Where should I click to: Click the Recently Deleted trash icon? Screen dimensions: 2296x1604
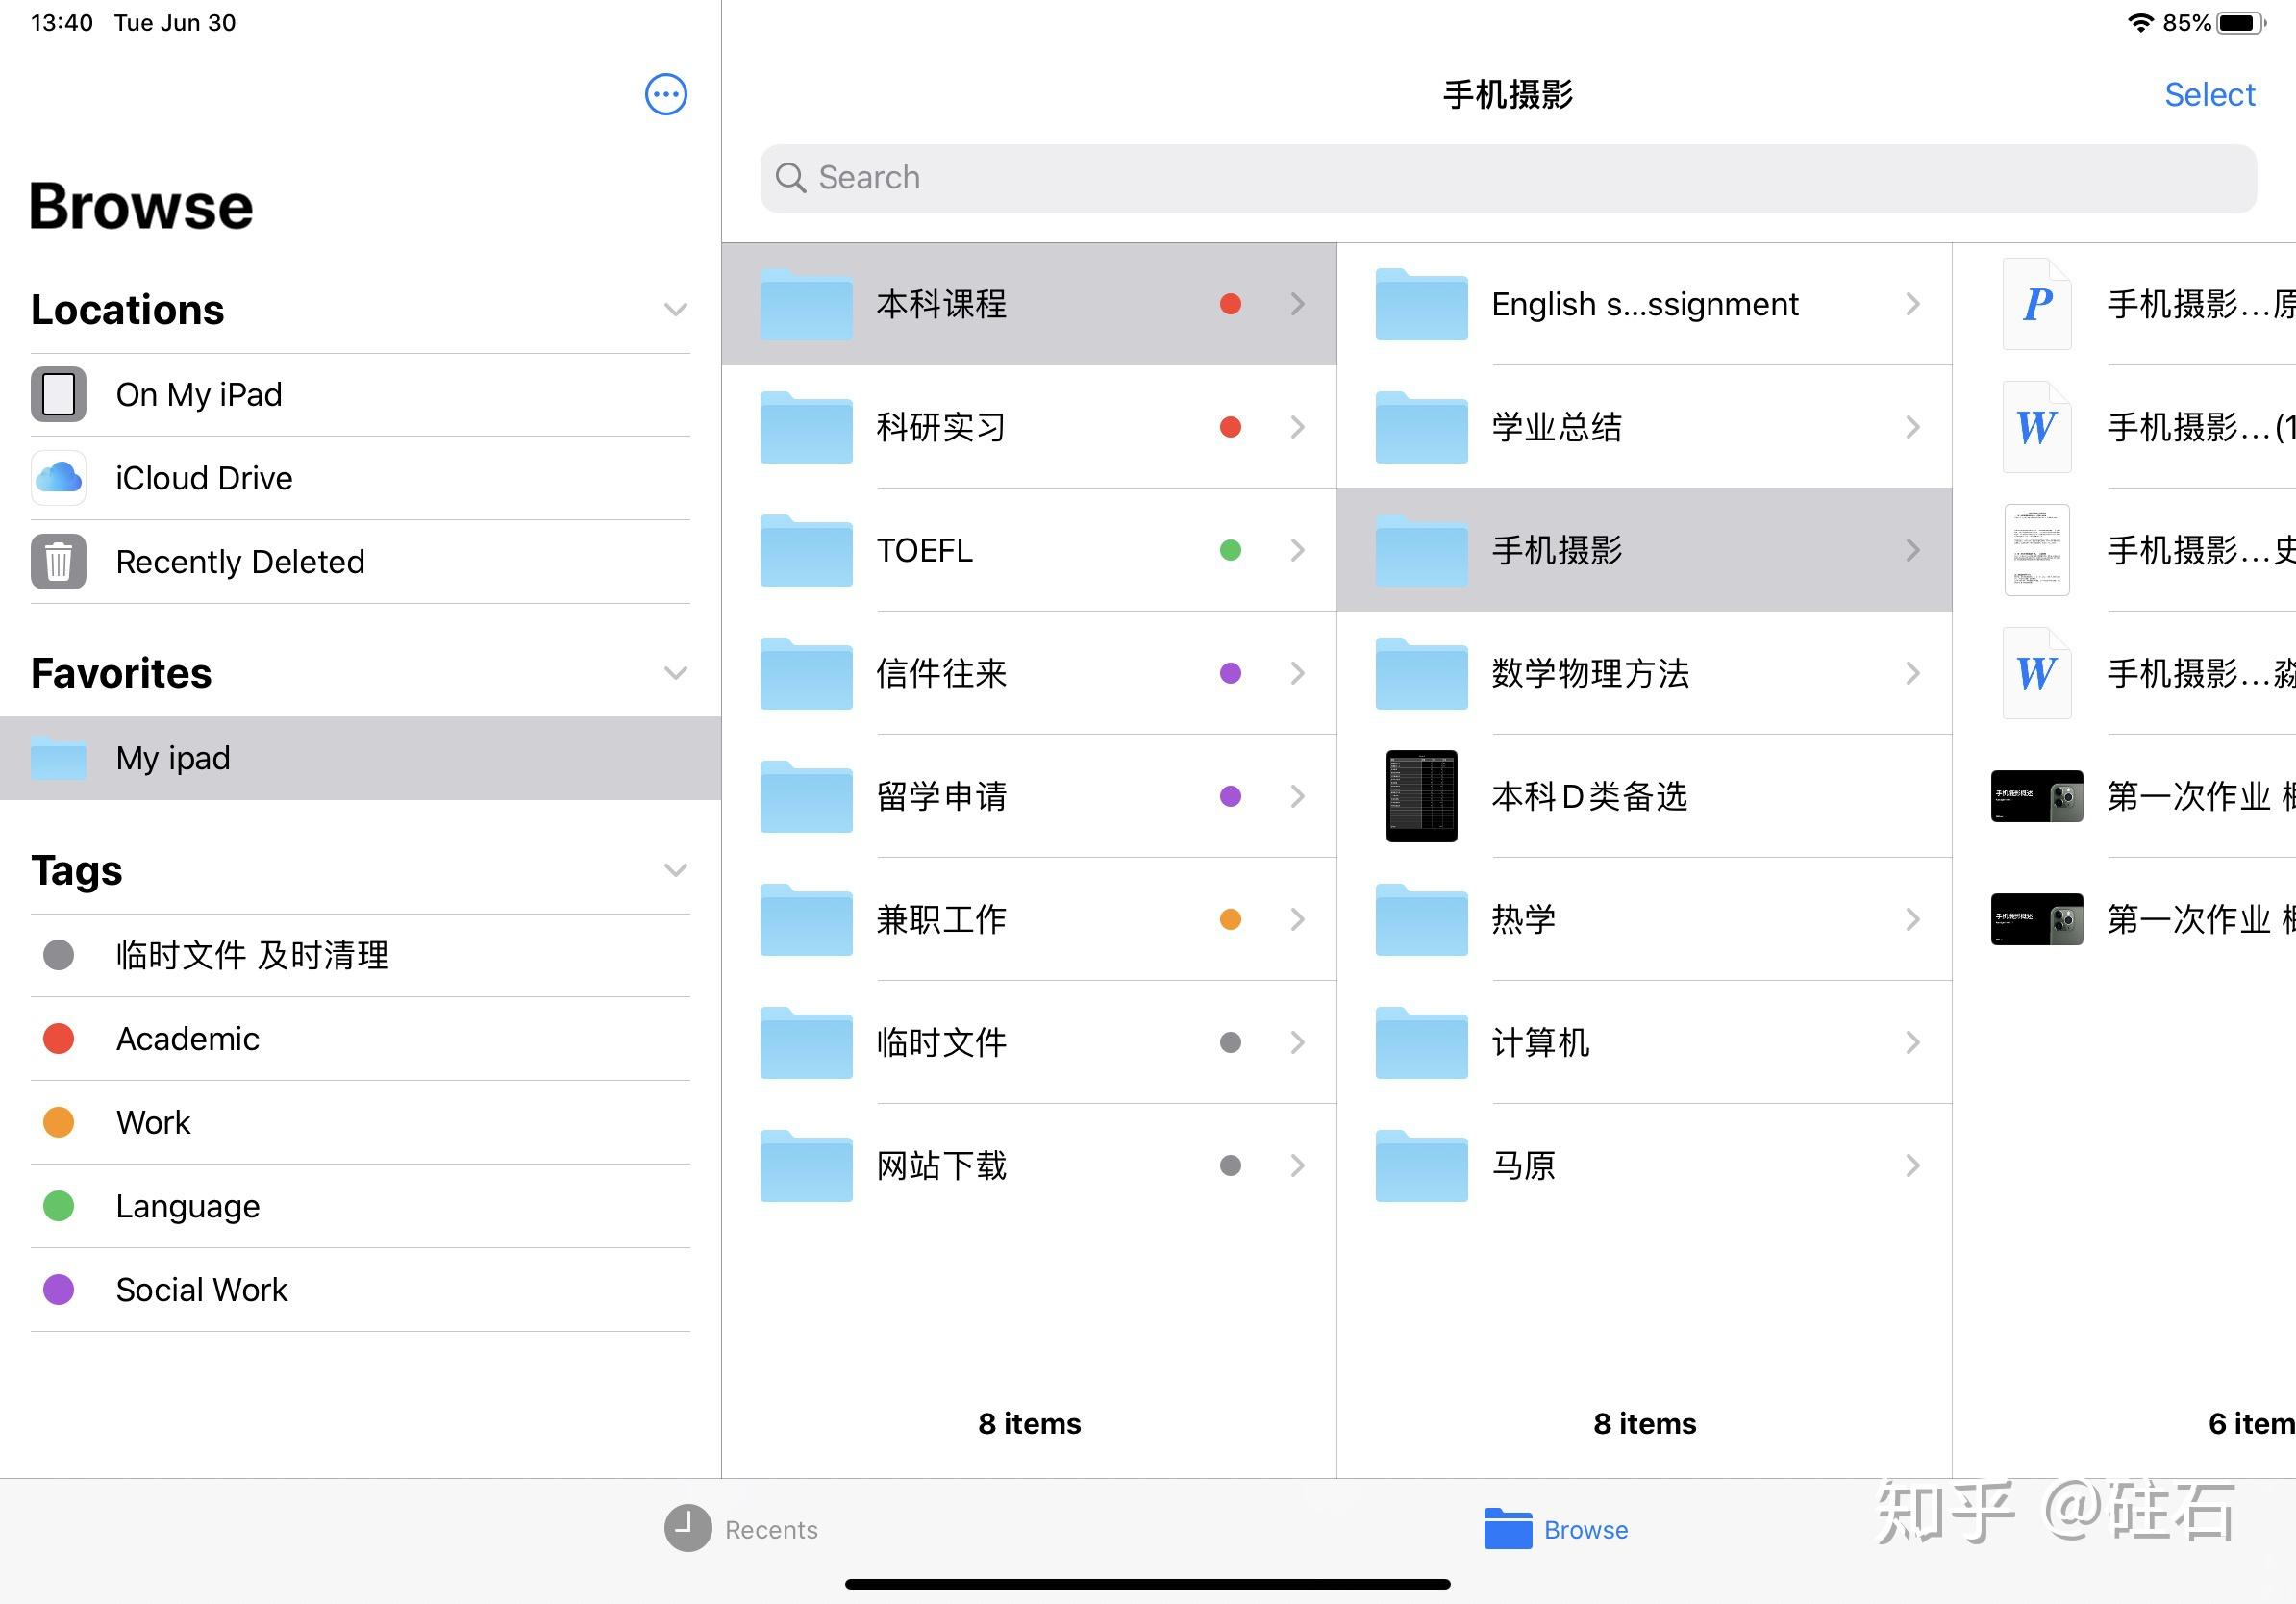click(60, 562)
